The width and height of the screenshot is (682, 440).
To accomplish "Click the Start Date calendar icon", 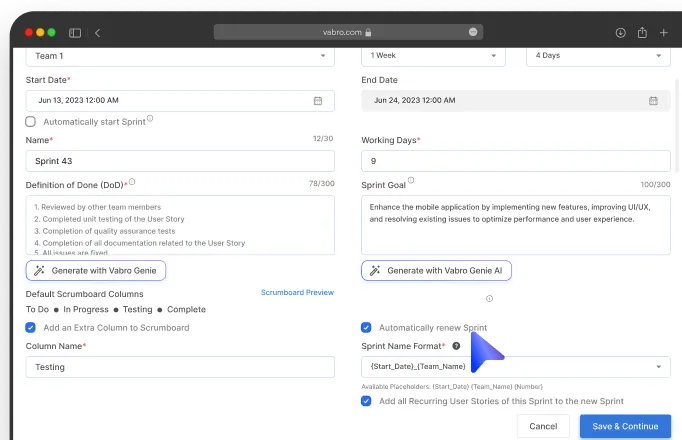I will click(318, 101).
